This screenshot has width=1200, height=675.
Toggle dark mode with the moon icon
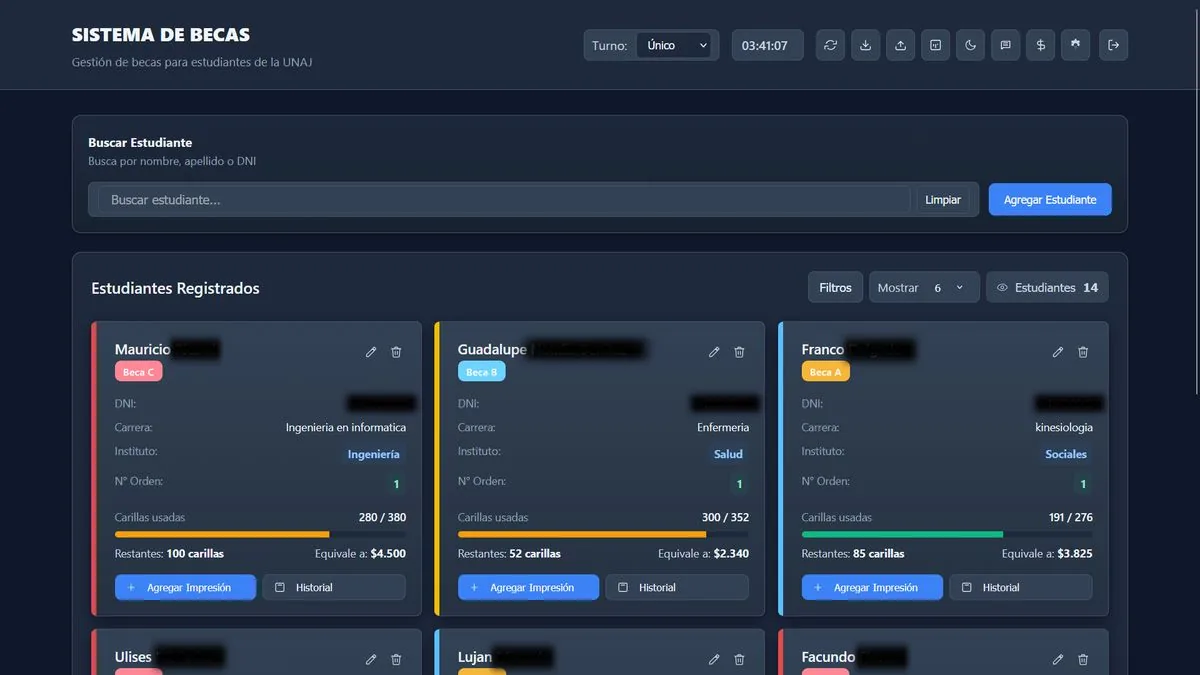(970, 45)
